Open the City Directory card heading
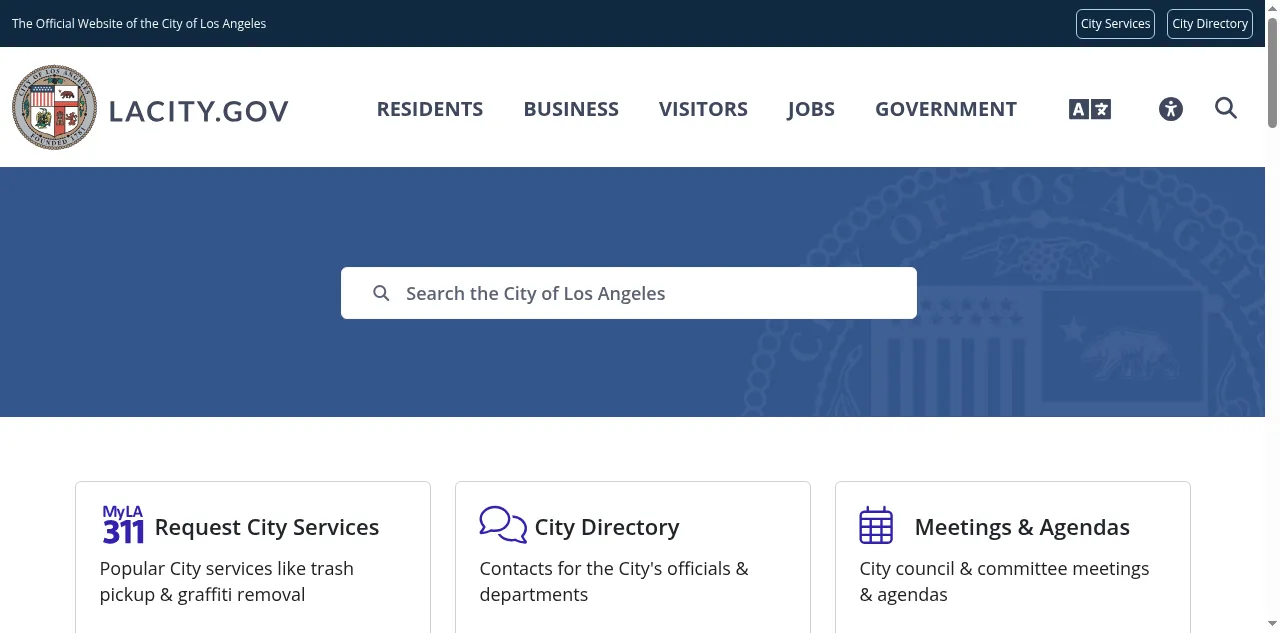 coord(607,527)
